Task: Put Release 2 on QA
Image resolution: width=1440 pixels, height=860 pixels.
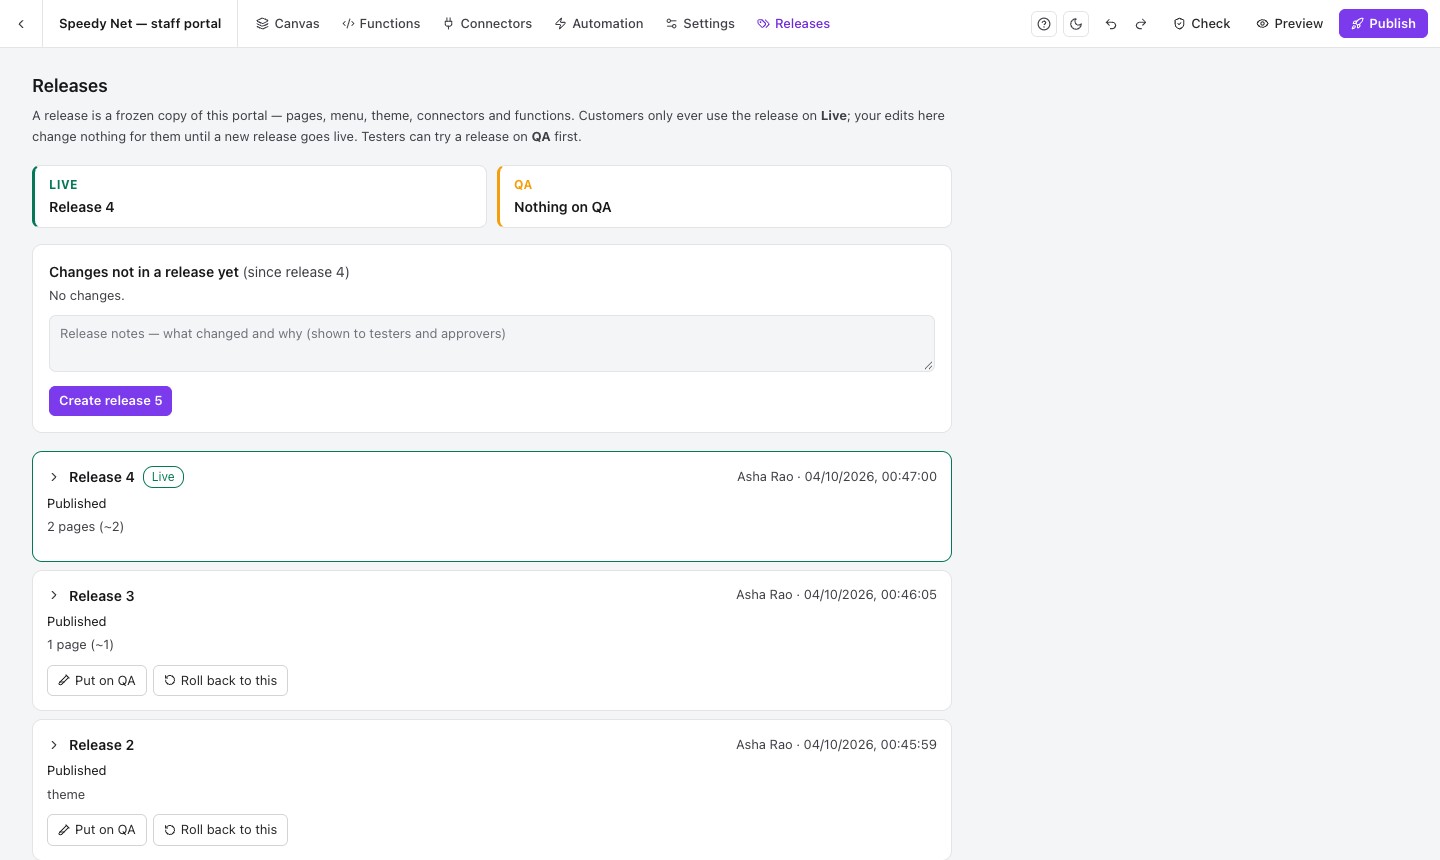Action: 97,830
